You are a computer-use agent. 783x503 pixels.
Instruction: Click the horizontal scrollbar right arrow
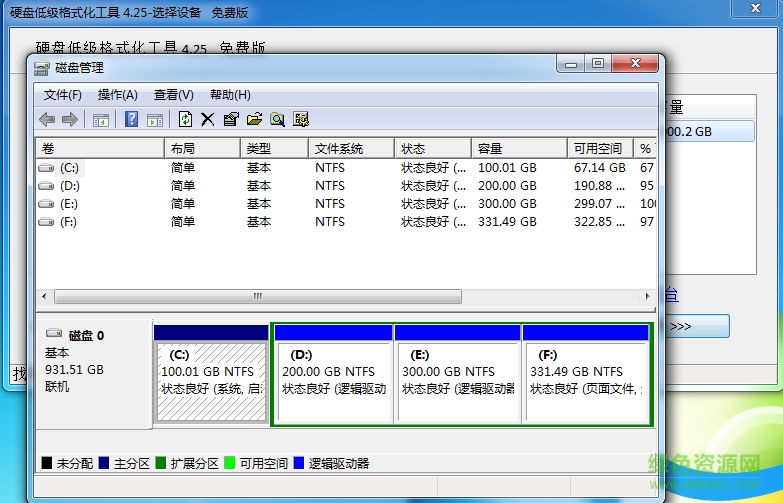pos(645,297)
